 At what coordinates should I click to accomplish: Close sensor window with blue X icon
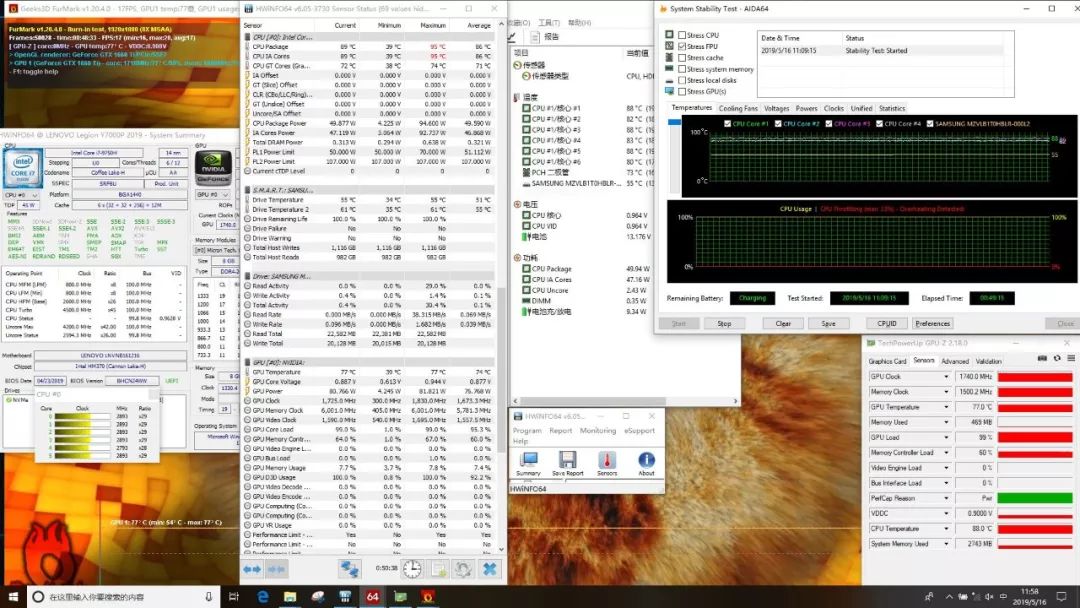pyautogui.click(x=490, y=568)
